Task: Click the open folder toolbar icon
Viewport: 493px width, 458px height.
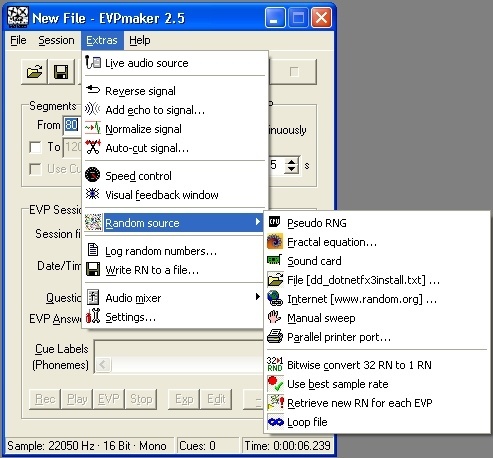Action: click(35, 72)
